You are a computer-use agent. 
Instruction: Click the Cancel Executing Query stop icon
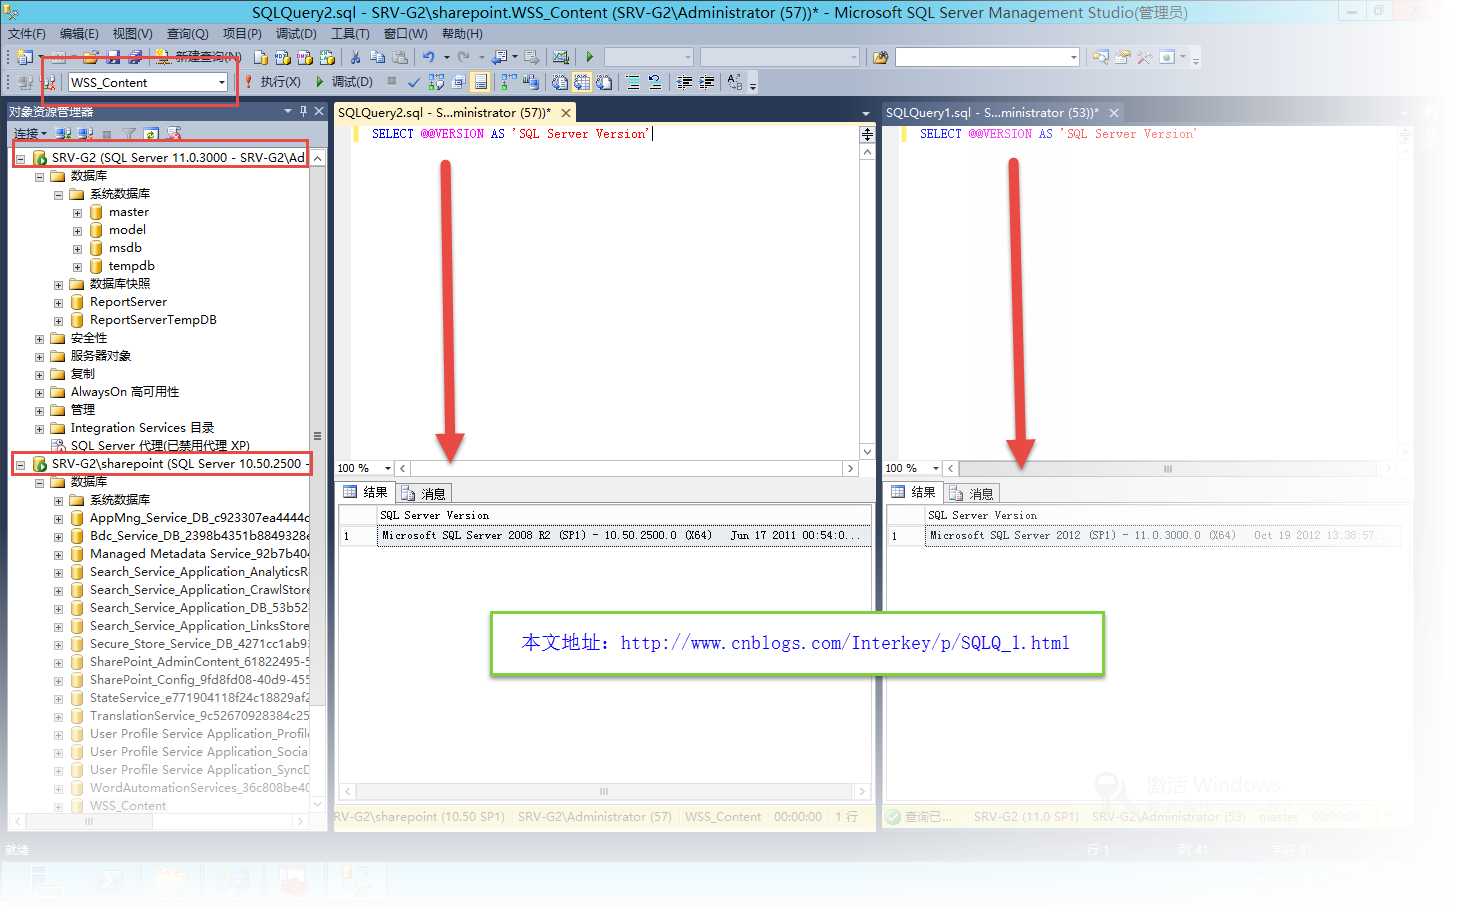tap(391, 82)
